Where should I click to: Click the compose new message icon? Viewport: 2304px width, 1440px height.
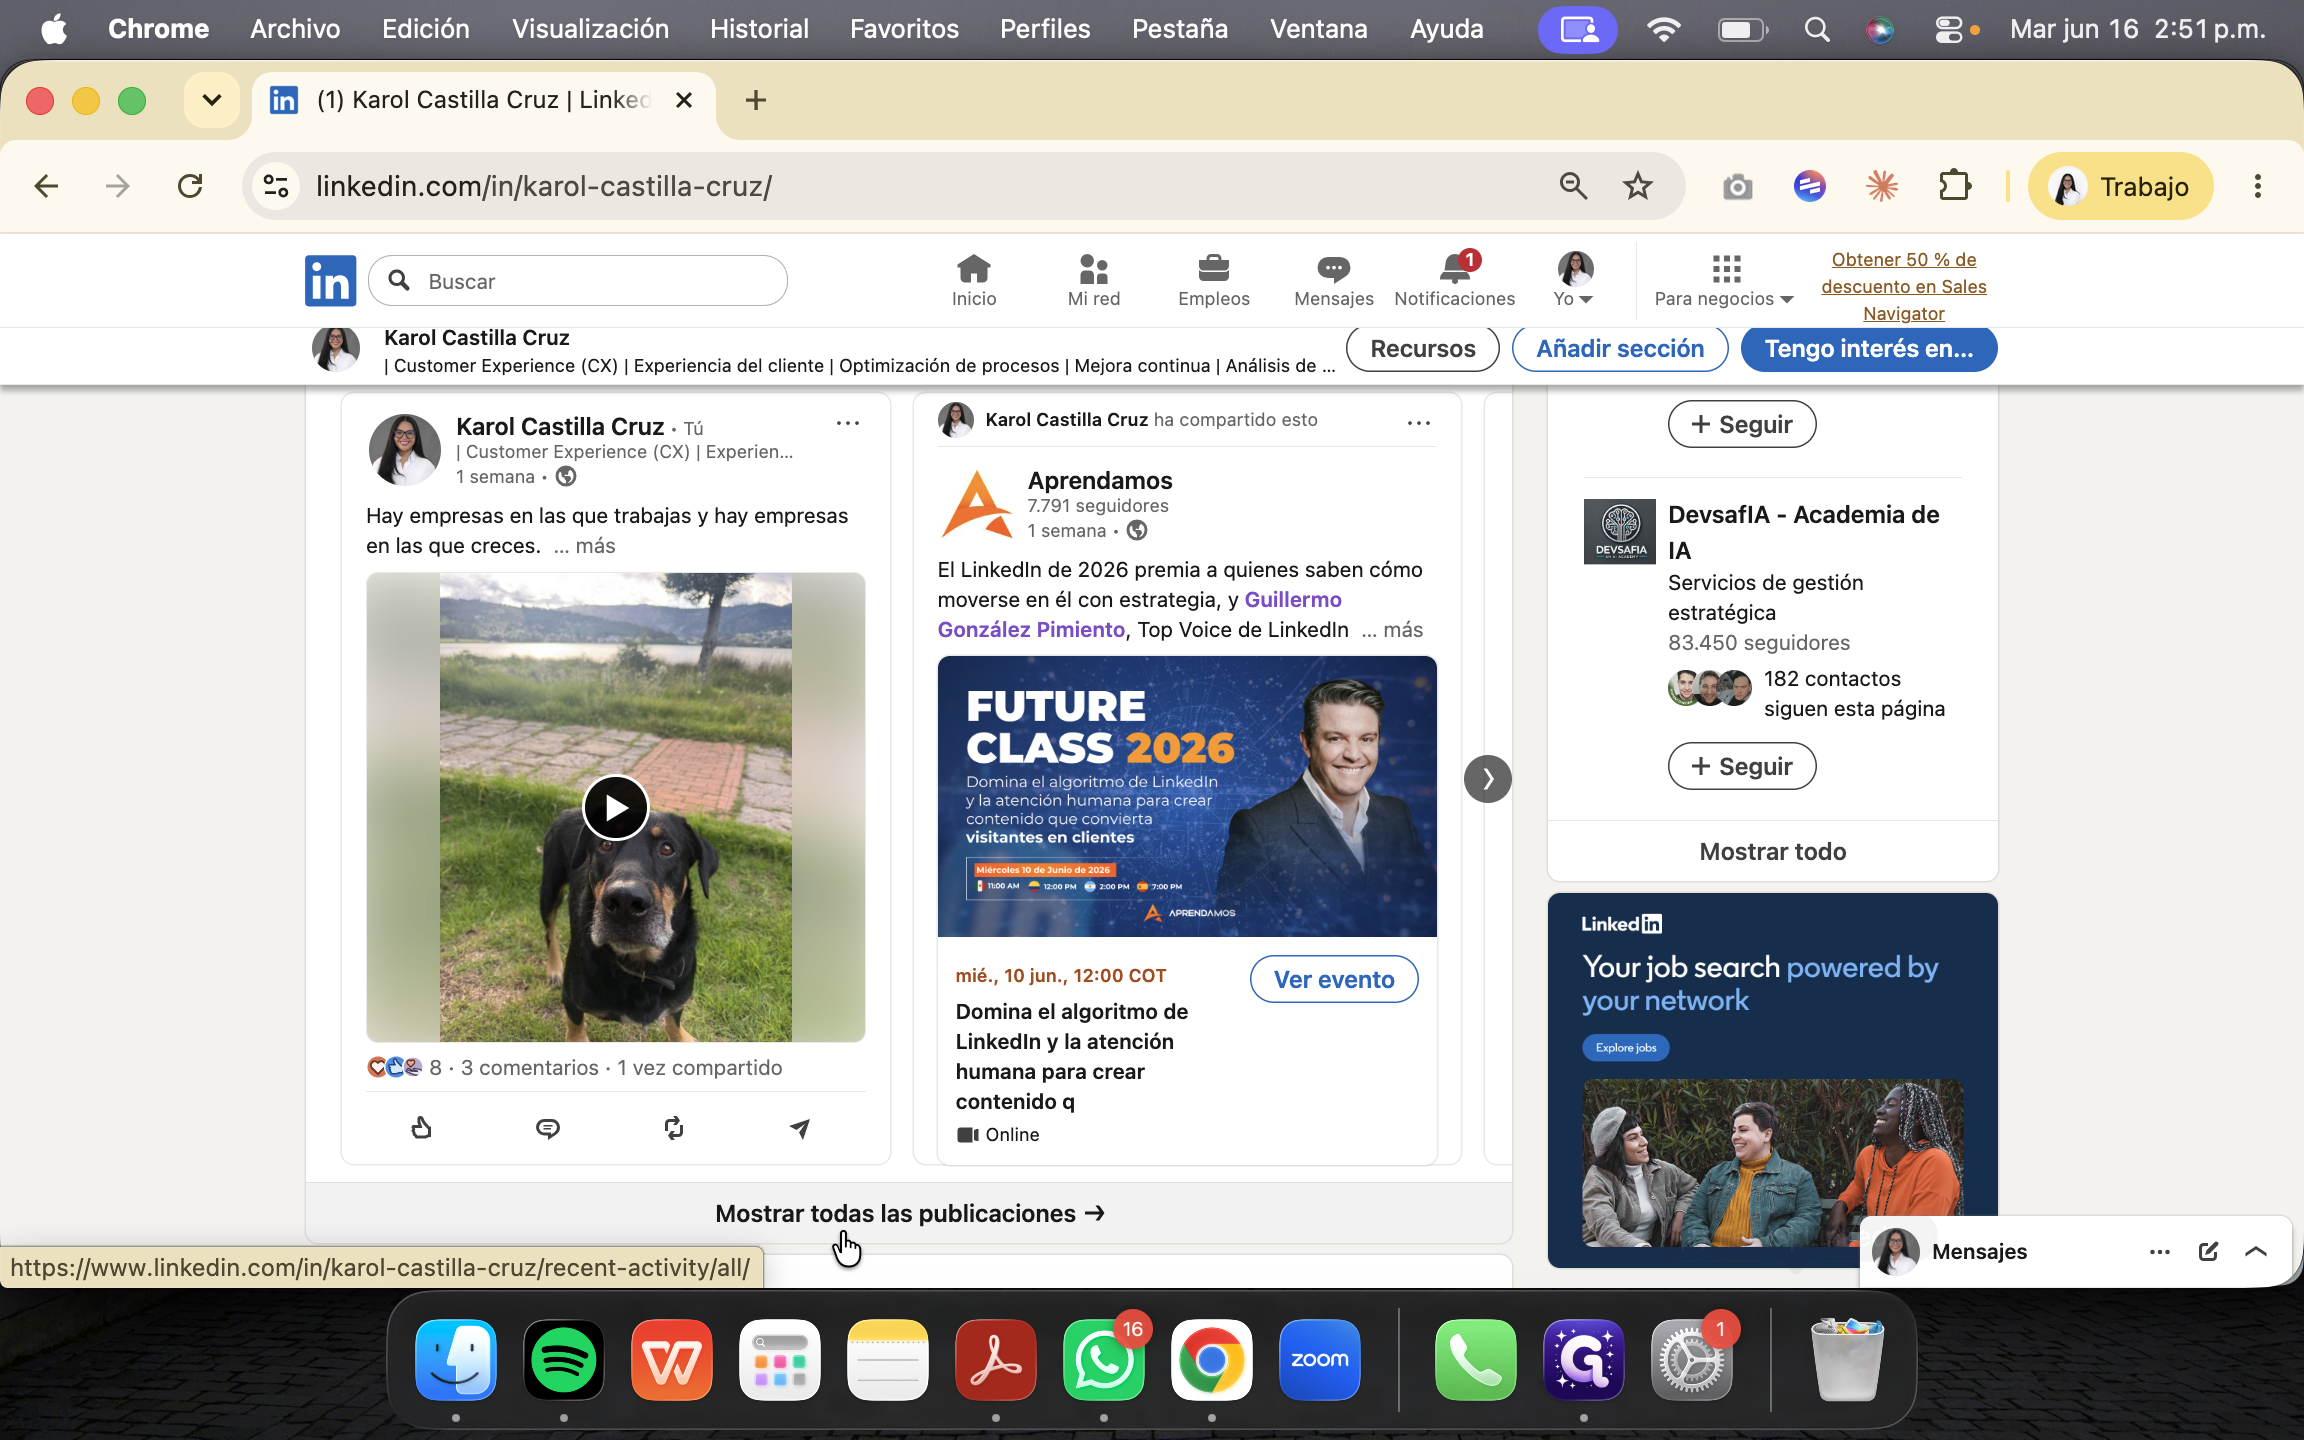coord(2208,1251)
